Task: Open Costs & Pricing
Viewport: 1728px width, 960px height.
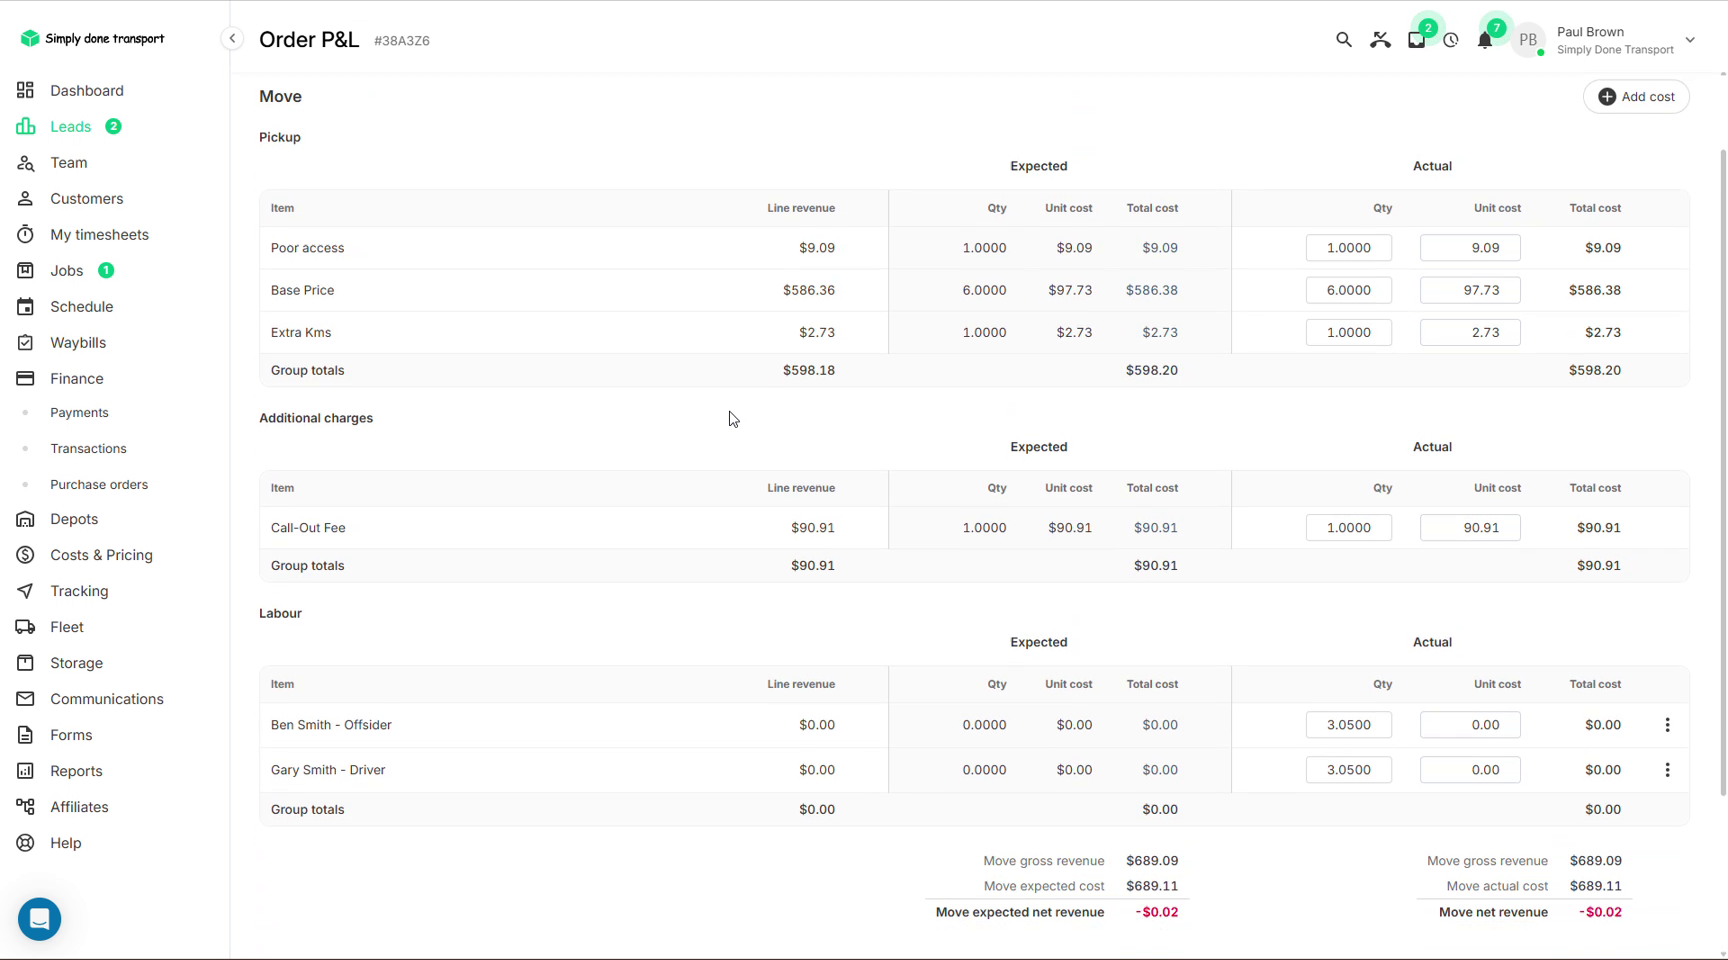Action: point(101,555)
